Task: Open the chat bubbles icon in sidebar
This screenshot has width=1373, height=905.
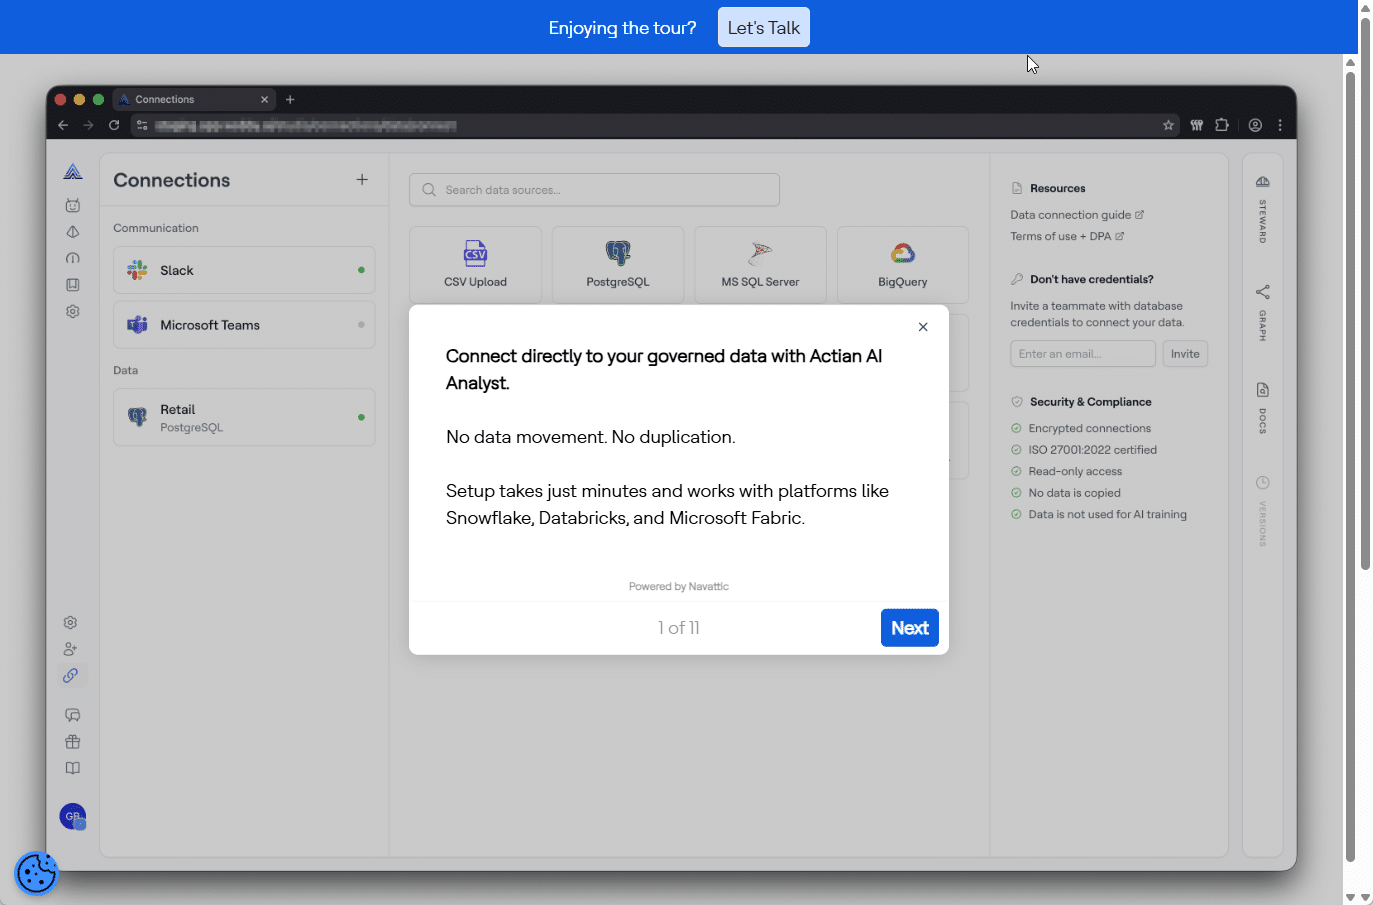Action: point(73,715)
